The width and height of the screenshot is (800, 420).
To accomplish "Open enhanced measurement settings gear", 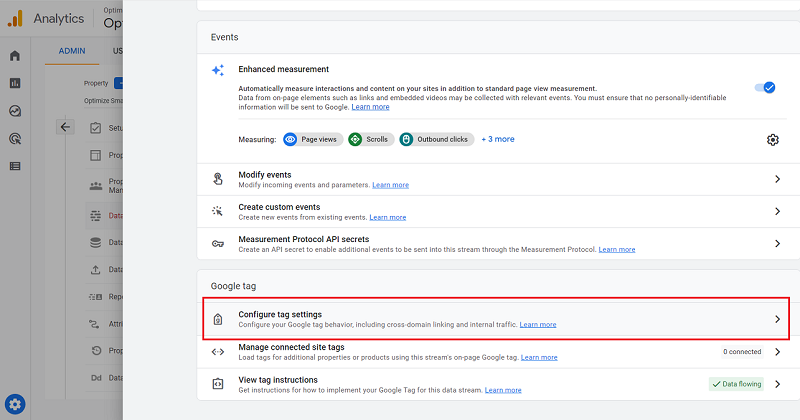I will tap(772, 140).
